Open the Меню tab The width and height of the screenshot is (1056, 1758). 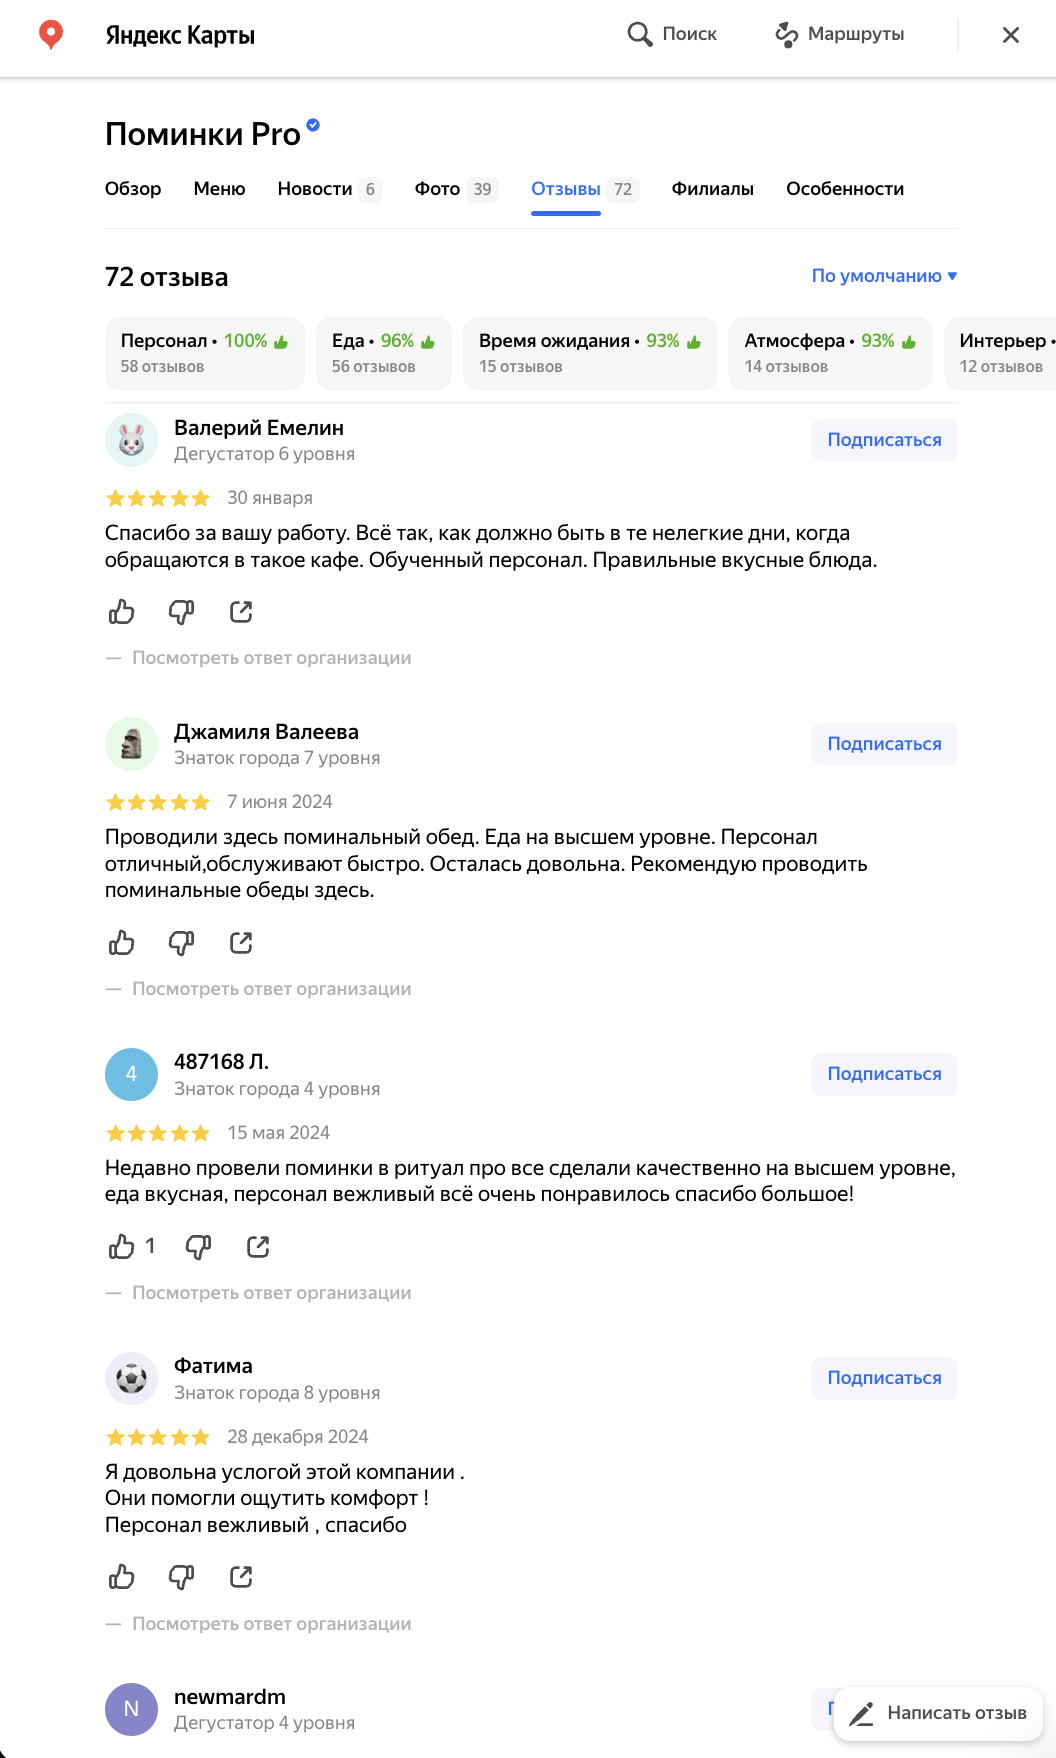(x=219, y=189)
